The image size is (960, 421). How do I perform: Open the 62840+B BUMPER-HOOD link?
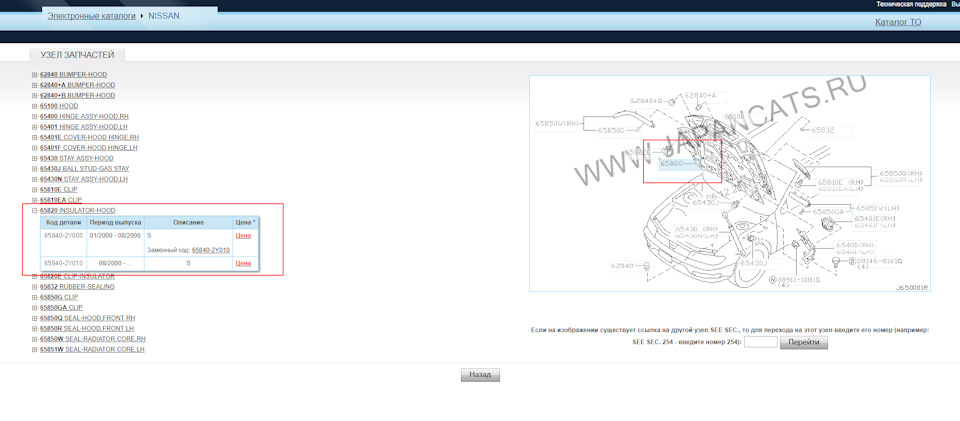pyautogui.click(x=77, y=95)
